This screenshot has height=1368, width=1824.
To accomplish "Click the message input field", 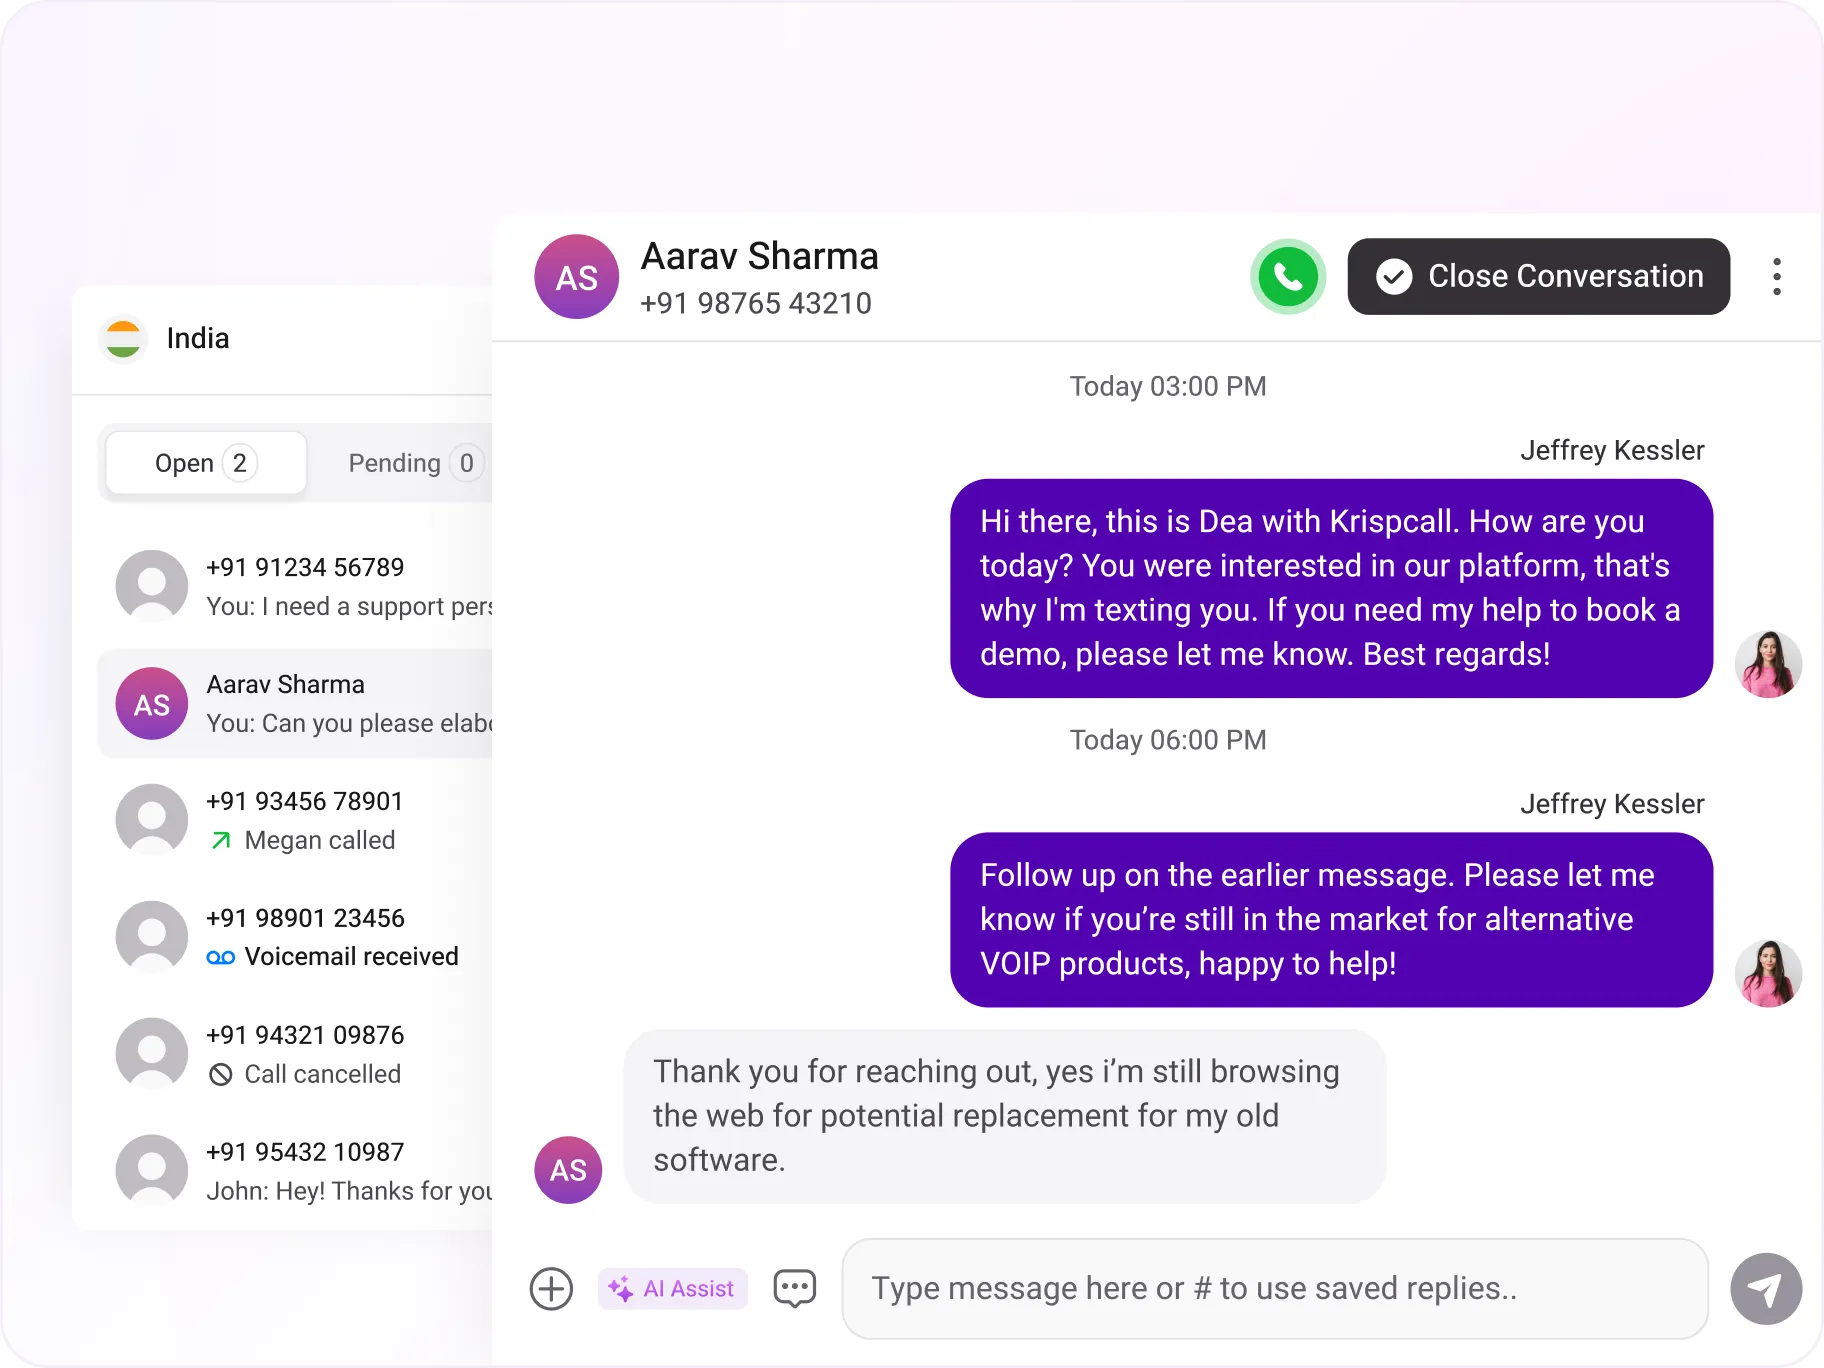I will point(1275,1289).
